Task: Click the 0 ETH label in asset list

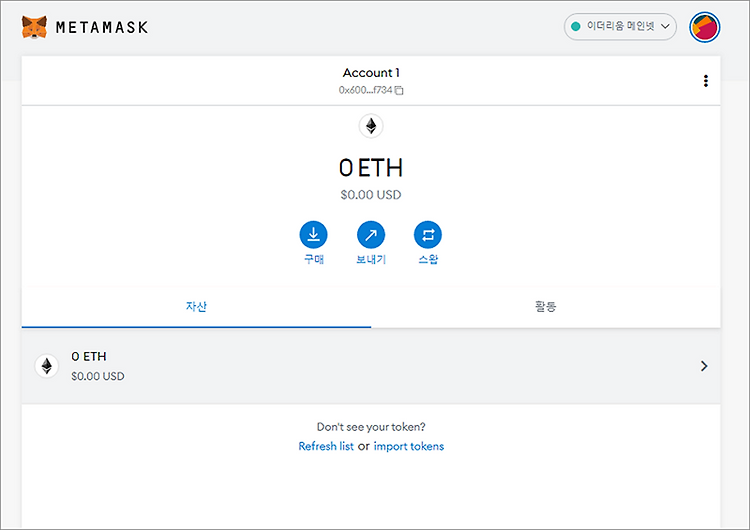Action: pyautogui.click(x=89, y=356)
